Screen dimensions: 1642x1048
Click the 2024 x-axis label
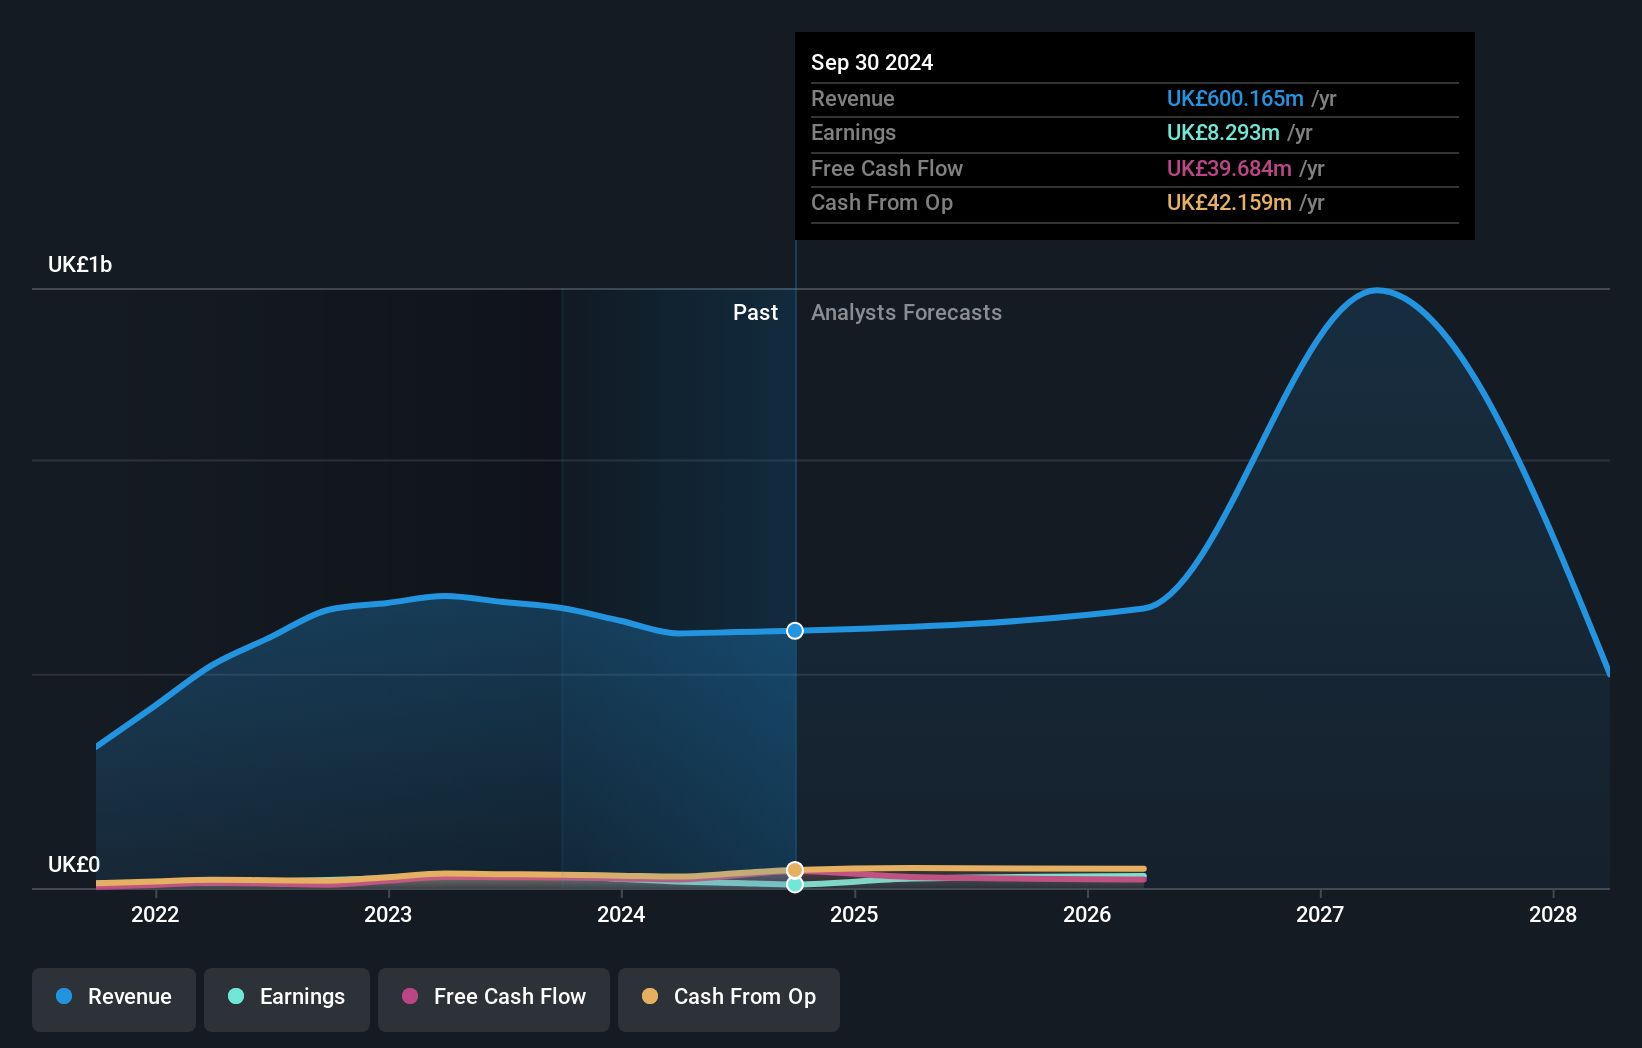pyautogui.click(x=621, y=915)
